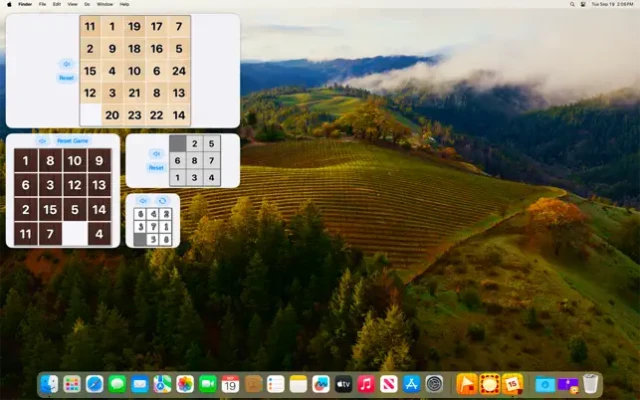Open Mail from the Dock

(140, 384)
